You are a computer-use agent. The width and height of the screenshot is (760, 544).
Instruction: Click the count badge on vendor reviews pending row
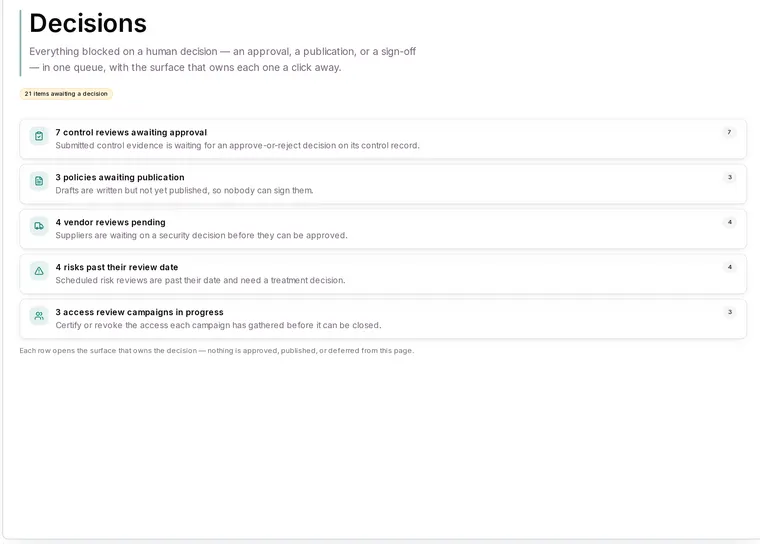[729, 223]
